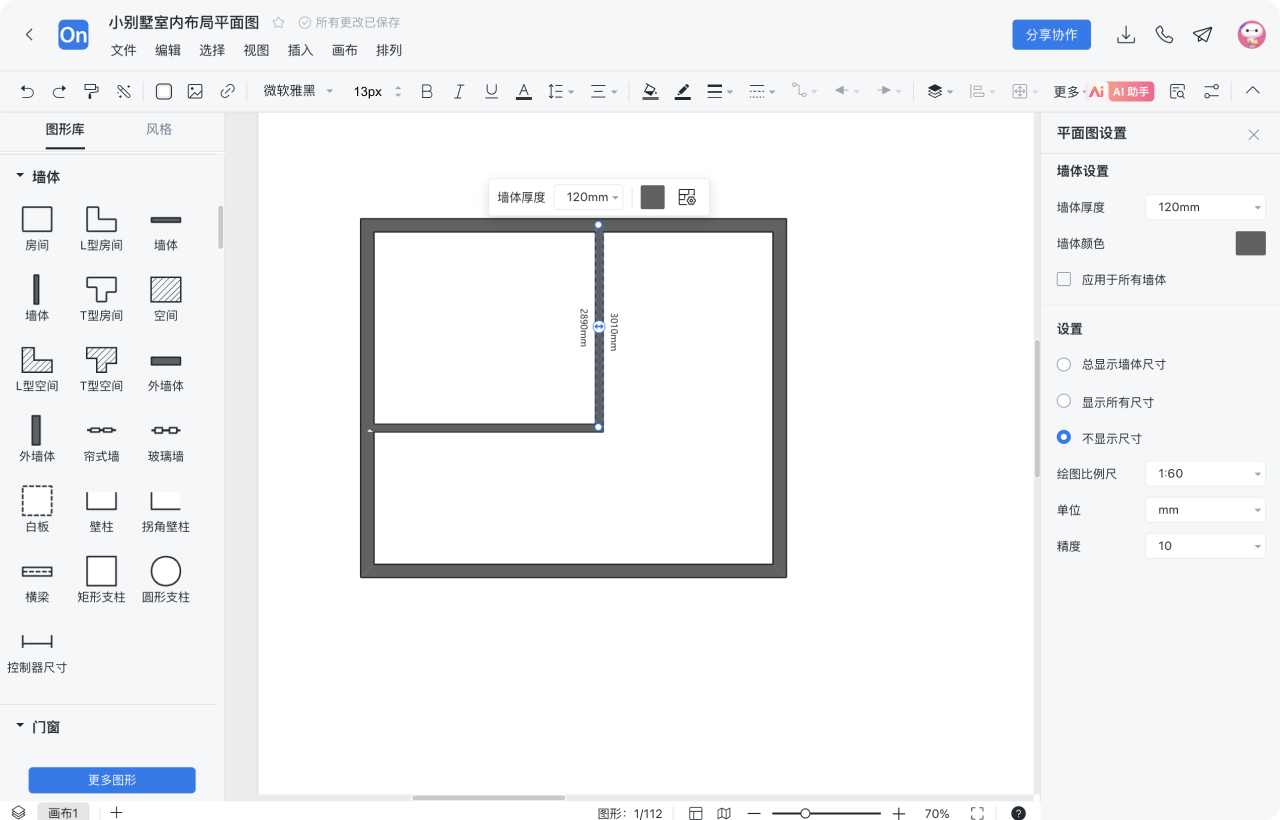Click the 更多图形 button
This screenshot has height=820, width=1280.
click(112, 780)
